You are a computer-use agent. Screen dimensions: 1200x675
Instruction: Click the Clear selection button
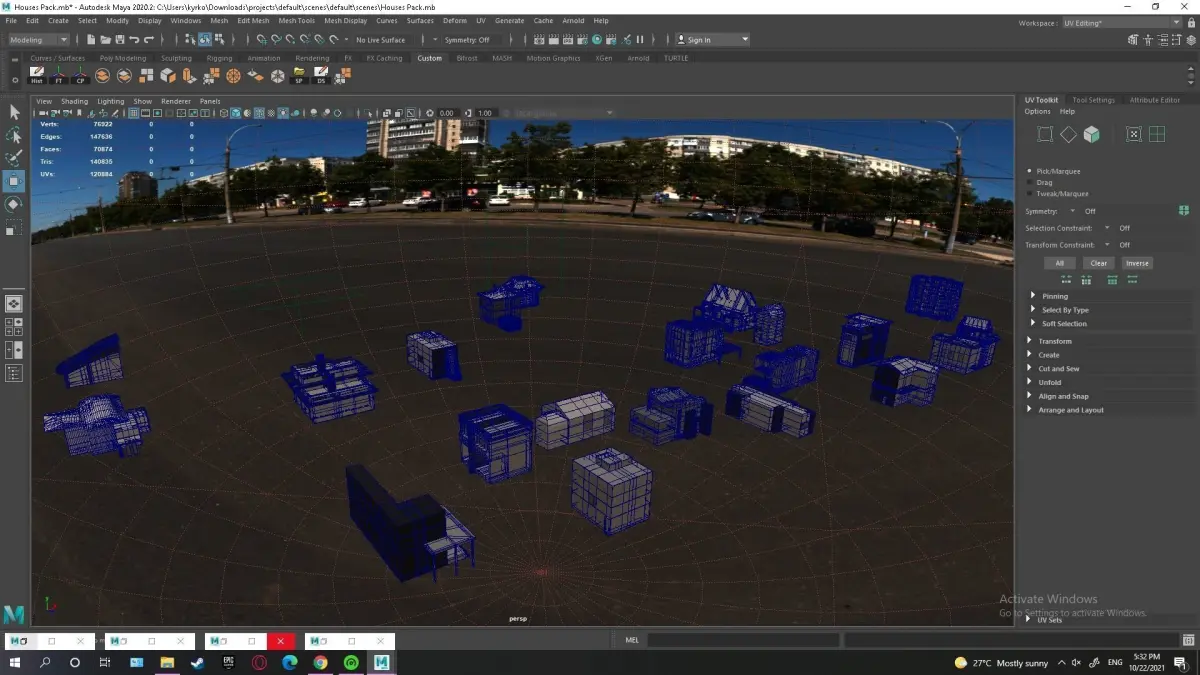click(x=1098, y=263)
